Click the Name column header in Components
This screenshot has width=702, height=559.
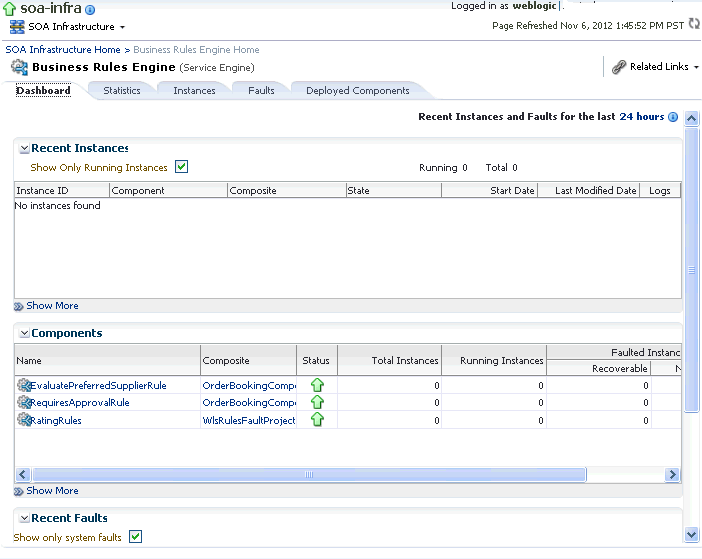pos(107,360)
